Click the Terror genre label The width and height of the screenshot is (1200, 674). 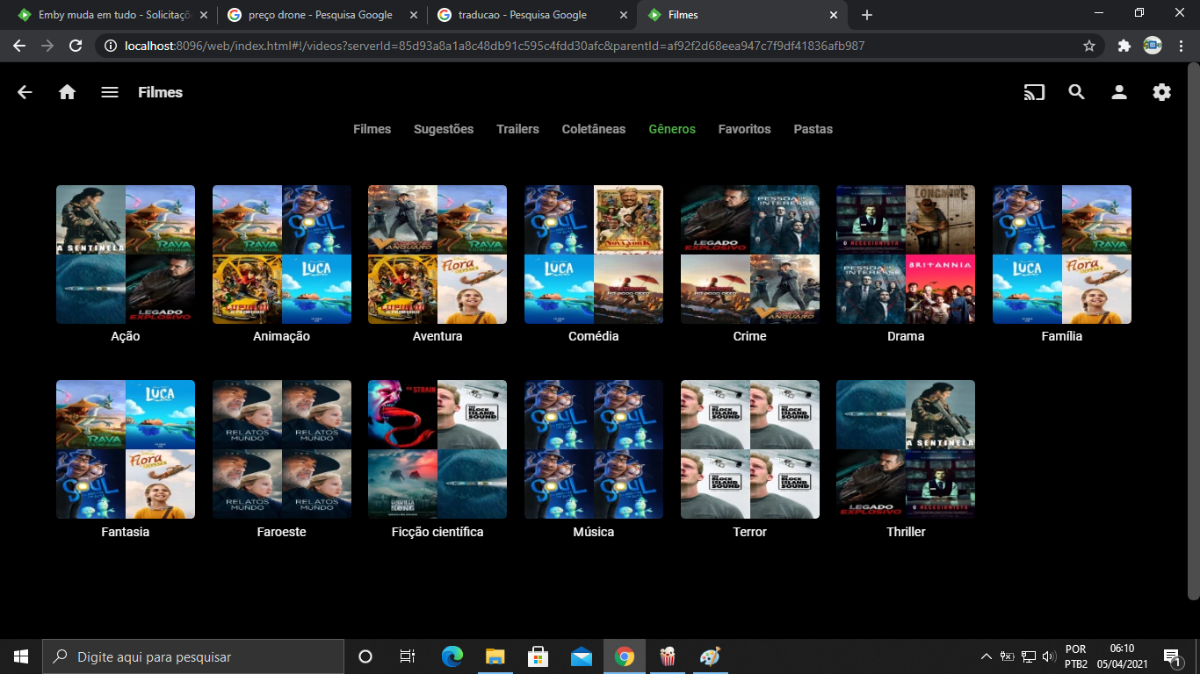749,532
